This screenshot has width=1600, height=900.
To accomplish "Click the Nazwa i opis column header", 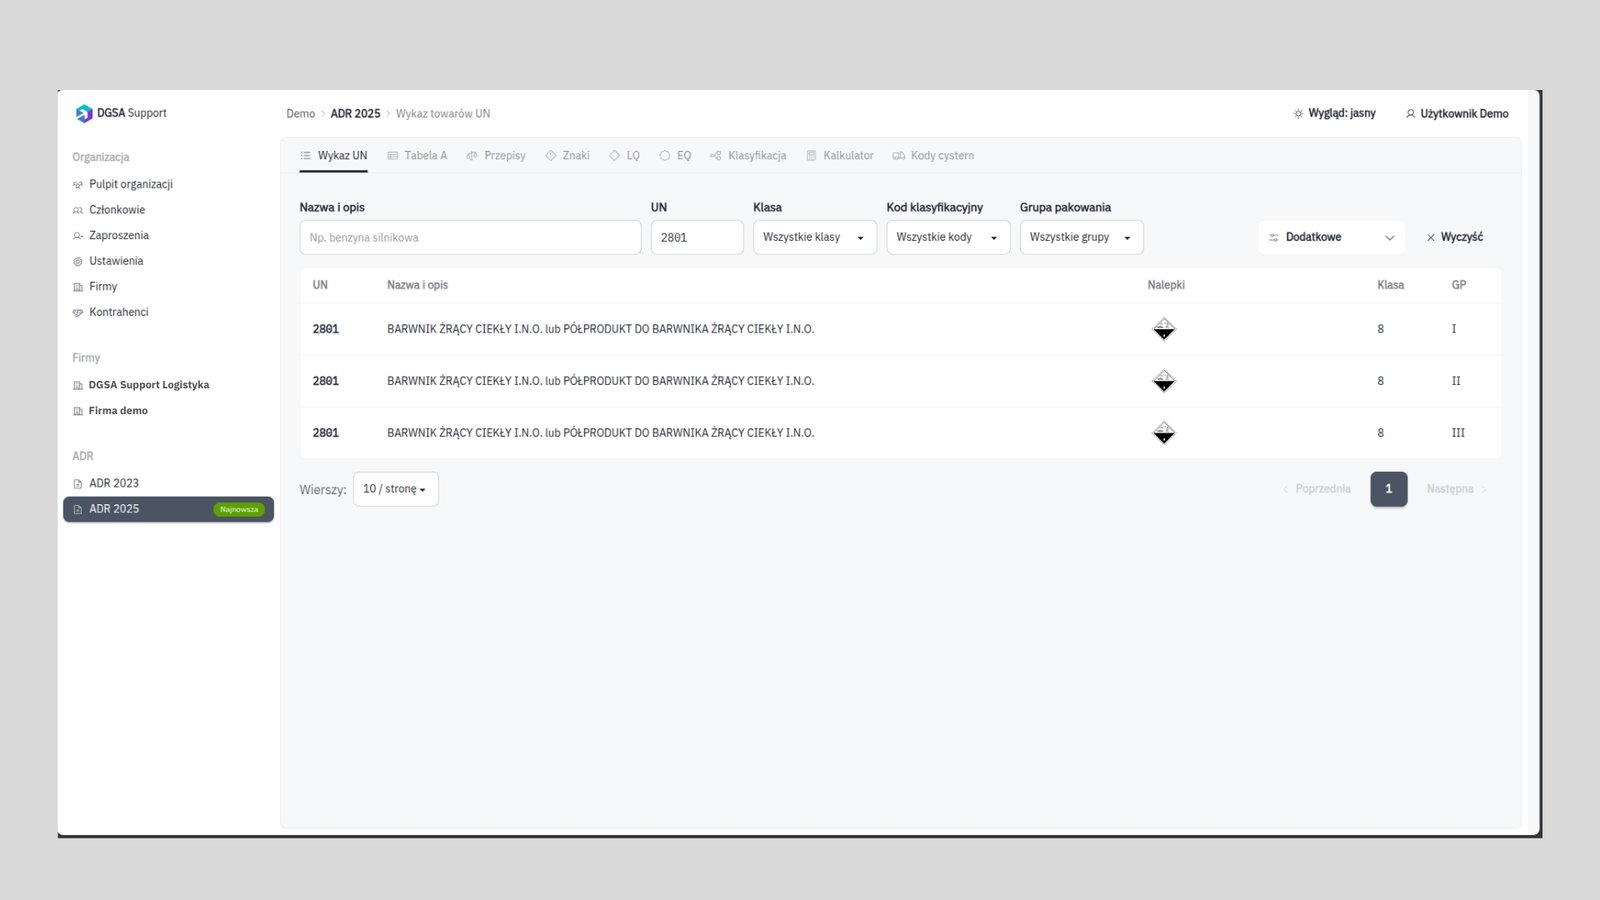I will point(418,285).
